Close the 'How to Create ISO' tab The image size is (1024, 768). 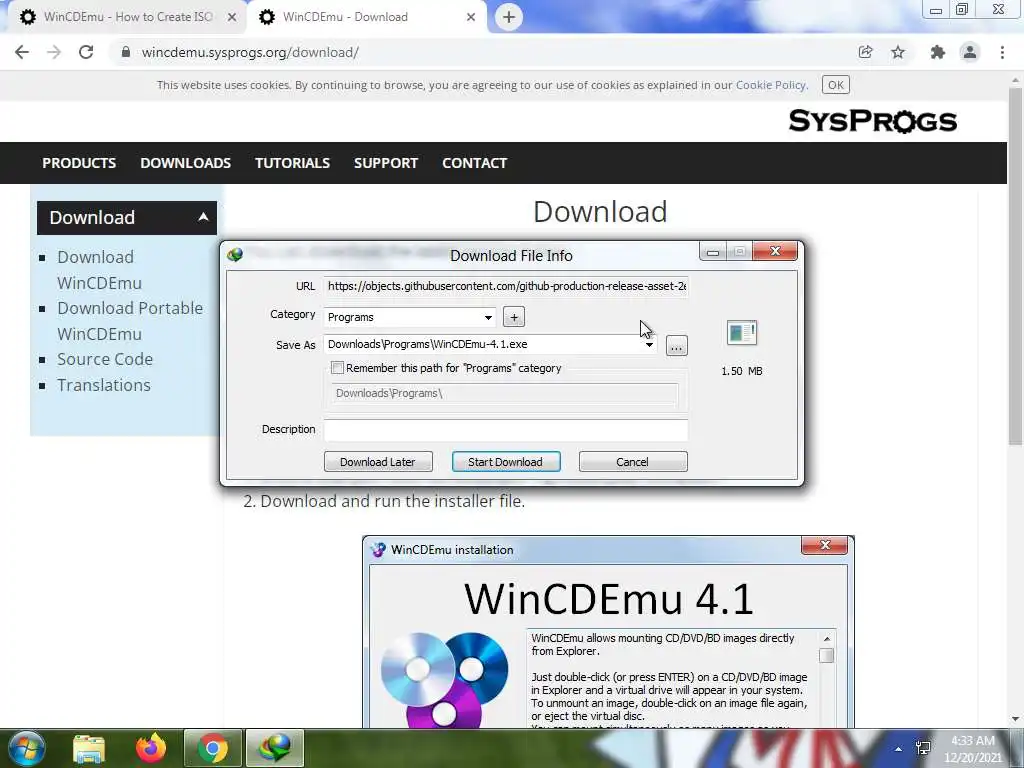(x=232, y=18)
